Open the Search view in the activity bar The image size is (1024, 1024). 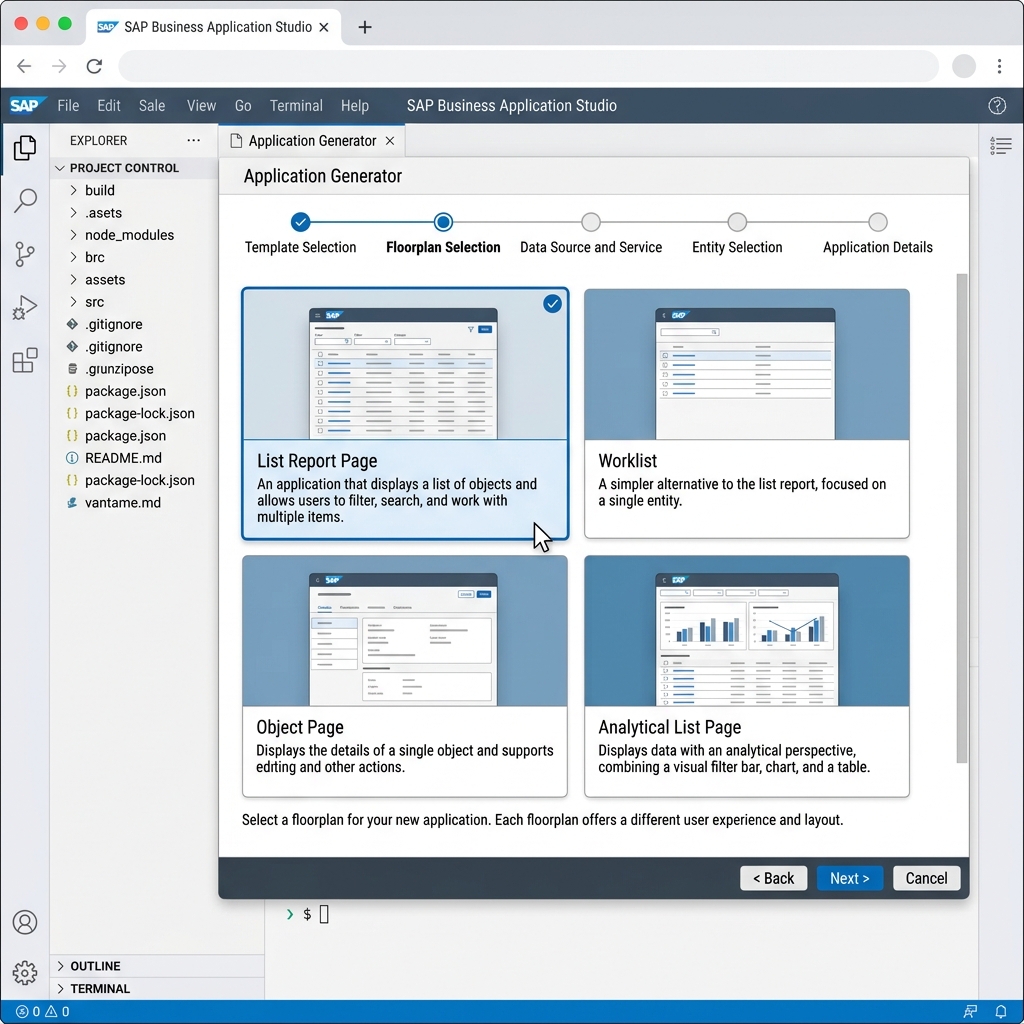(25, 200)
